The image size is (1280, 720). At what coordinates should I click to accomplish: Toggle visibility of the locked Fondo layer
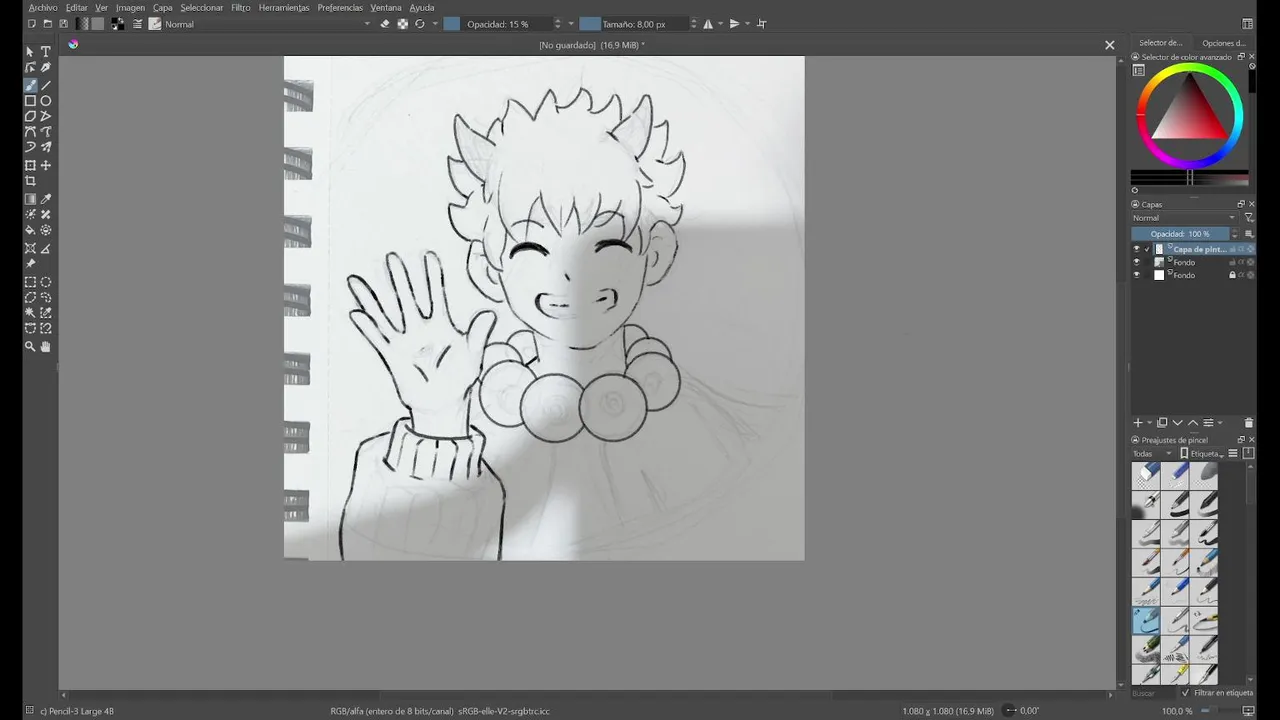click(1136, 275)
